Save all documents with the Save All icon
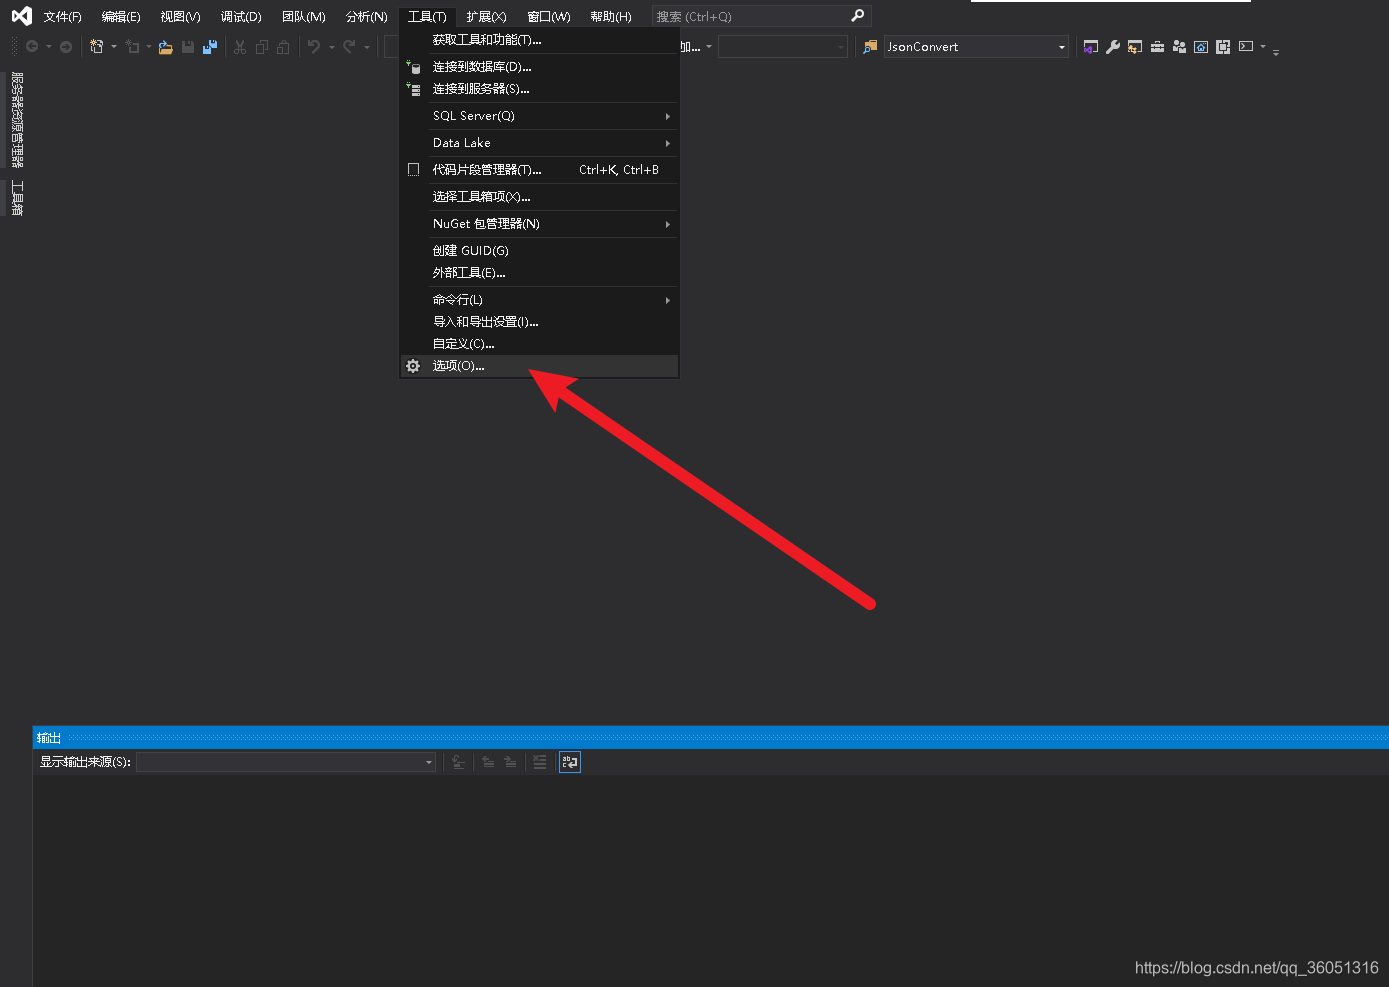This screenshot has height=987, width=1389. tap(211, 46)
